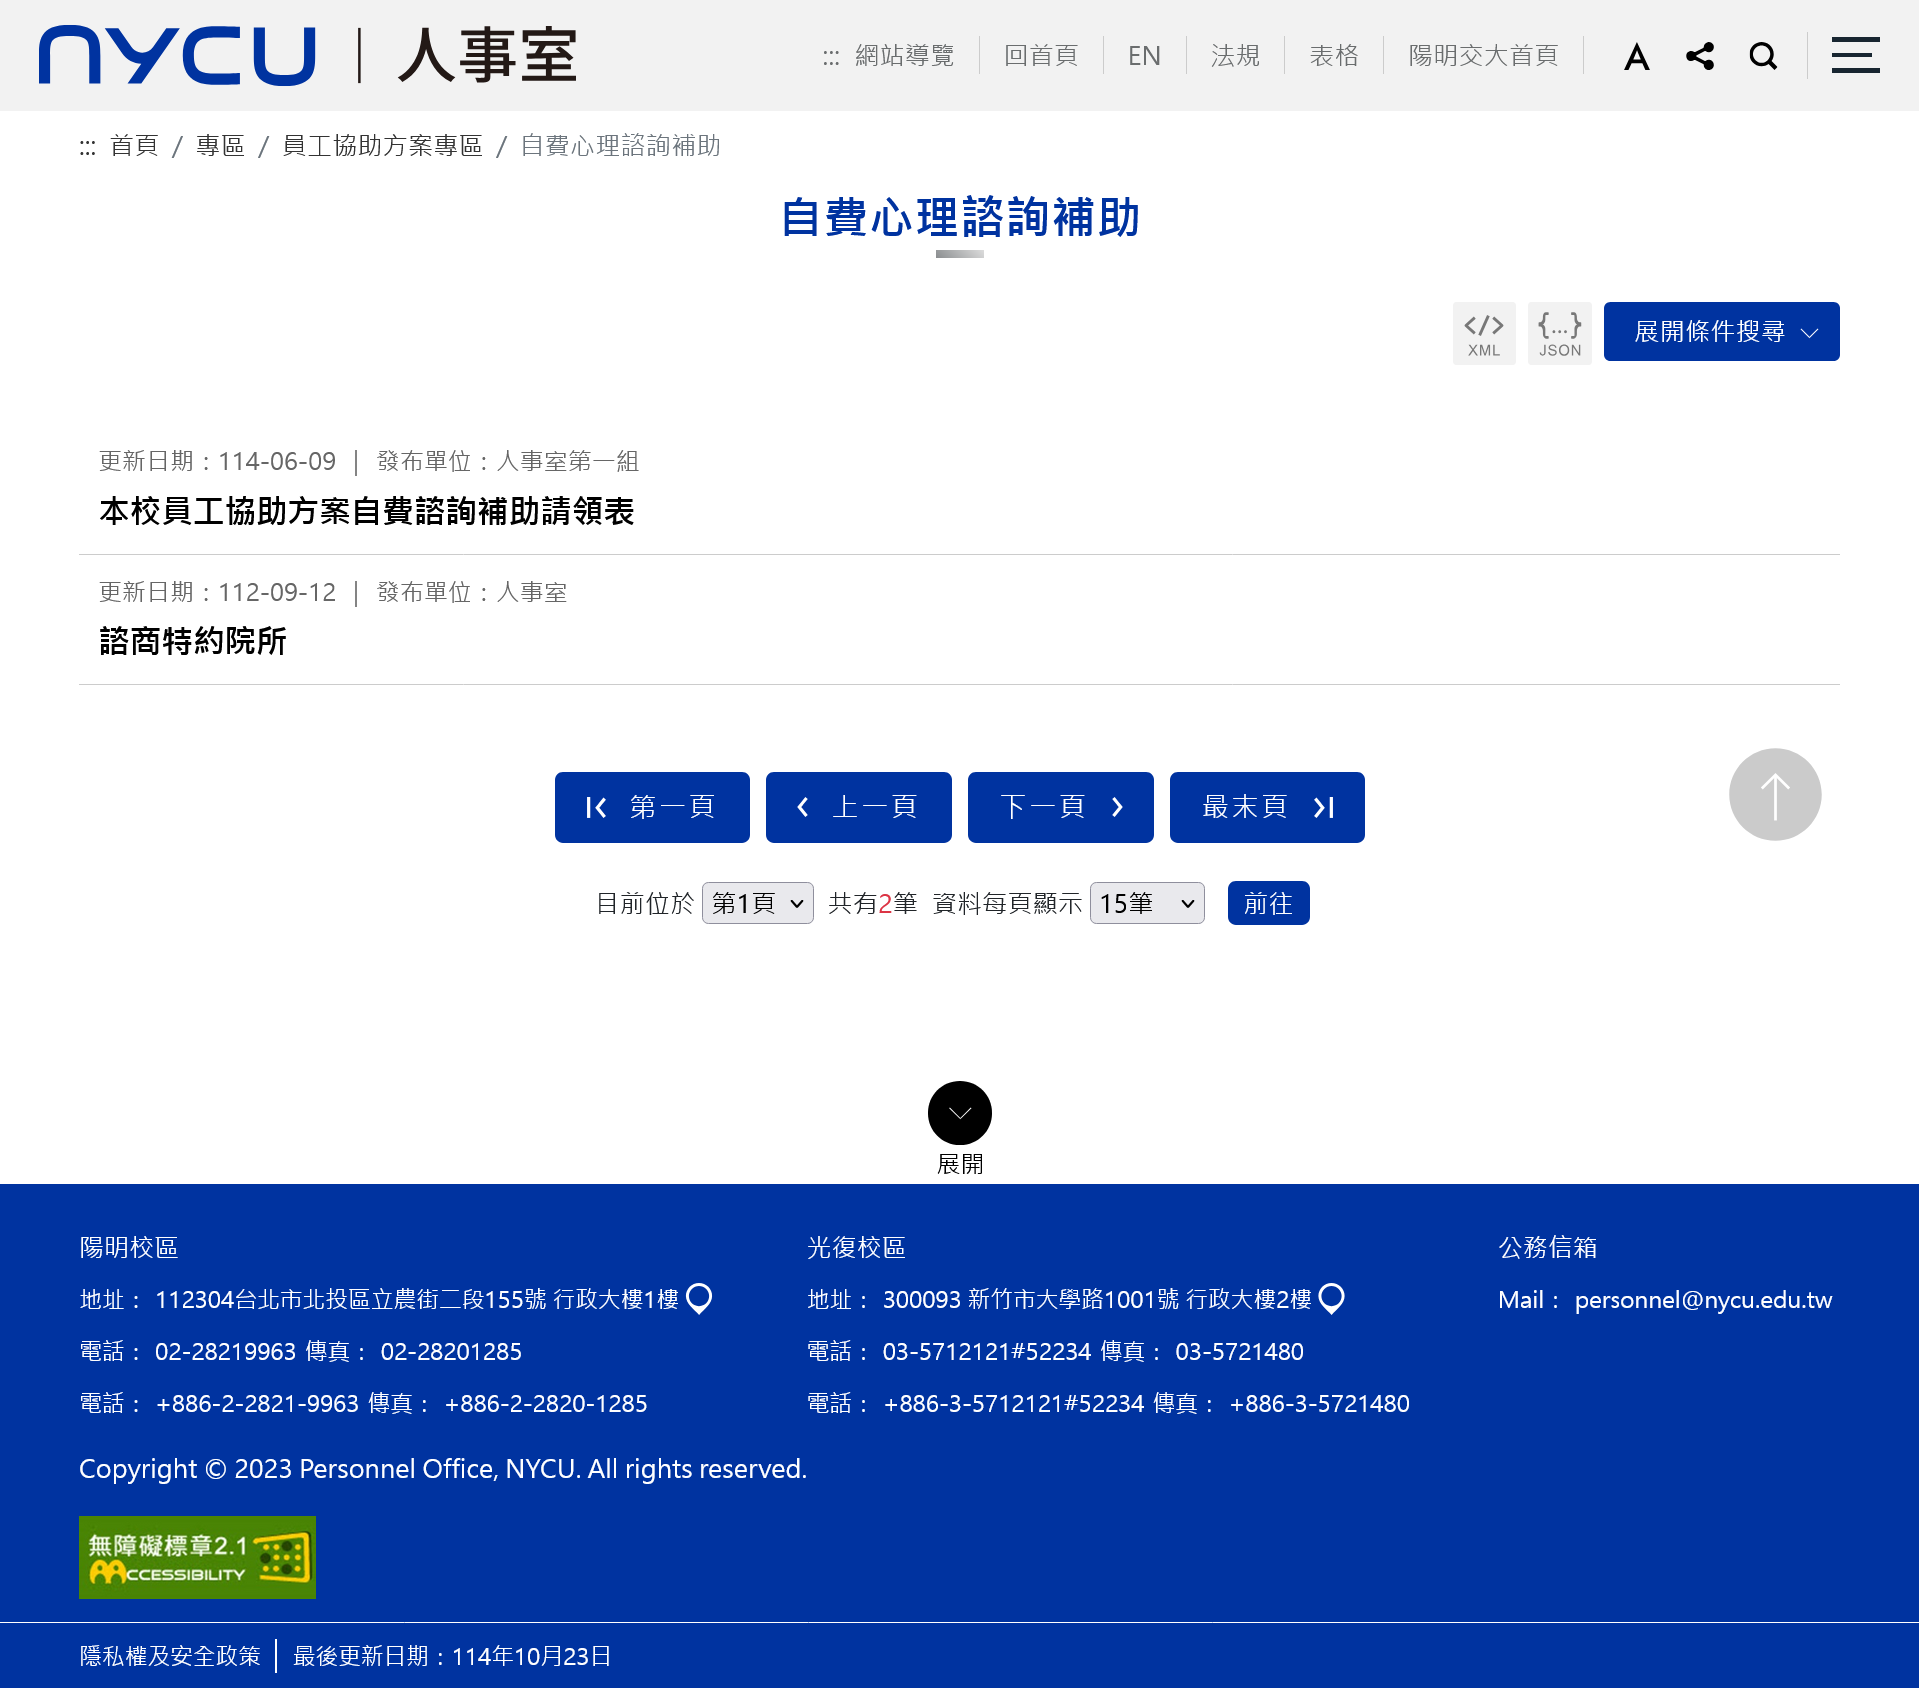Open Yangming campus map location pin
The height and width of the screenshot is (1689, 1920).
pos(700,1298)
